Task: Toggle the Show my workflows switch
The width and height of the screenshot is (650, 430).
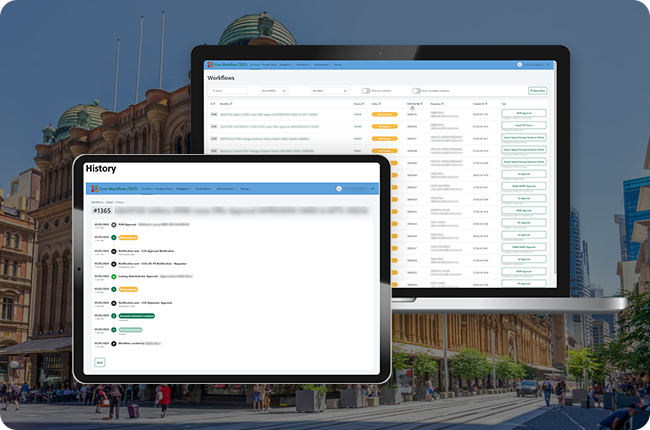Action: [366, 91]
